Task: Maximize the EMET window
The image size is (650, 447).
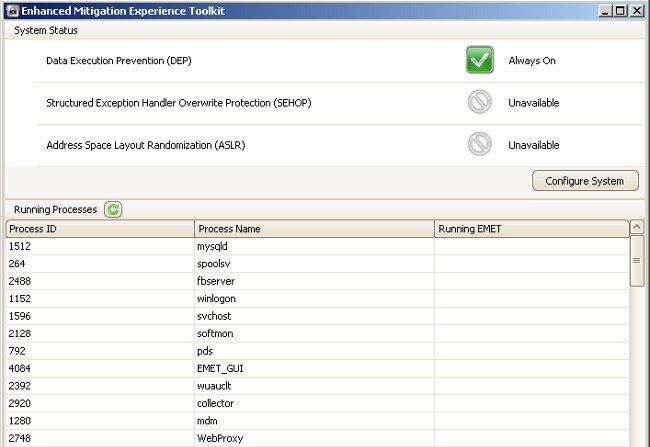Action: click(x=620, y=11)
